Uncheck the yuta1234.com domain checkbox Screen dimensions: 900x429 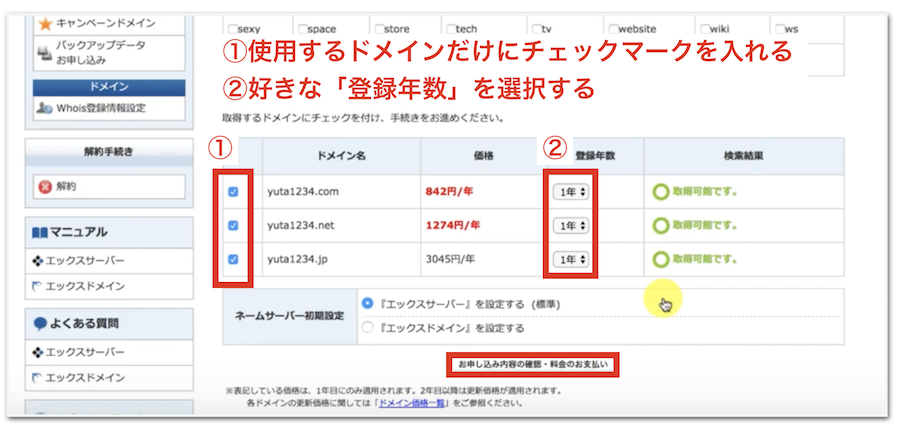pos(234,192)
